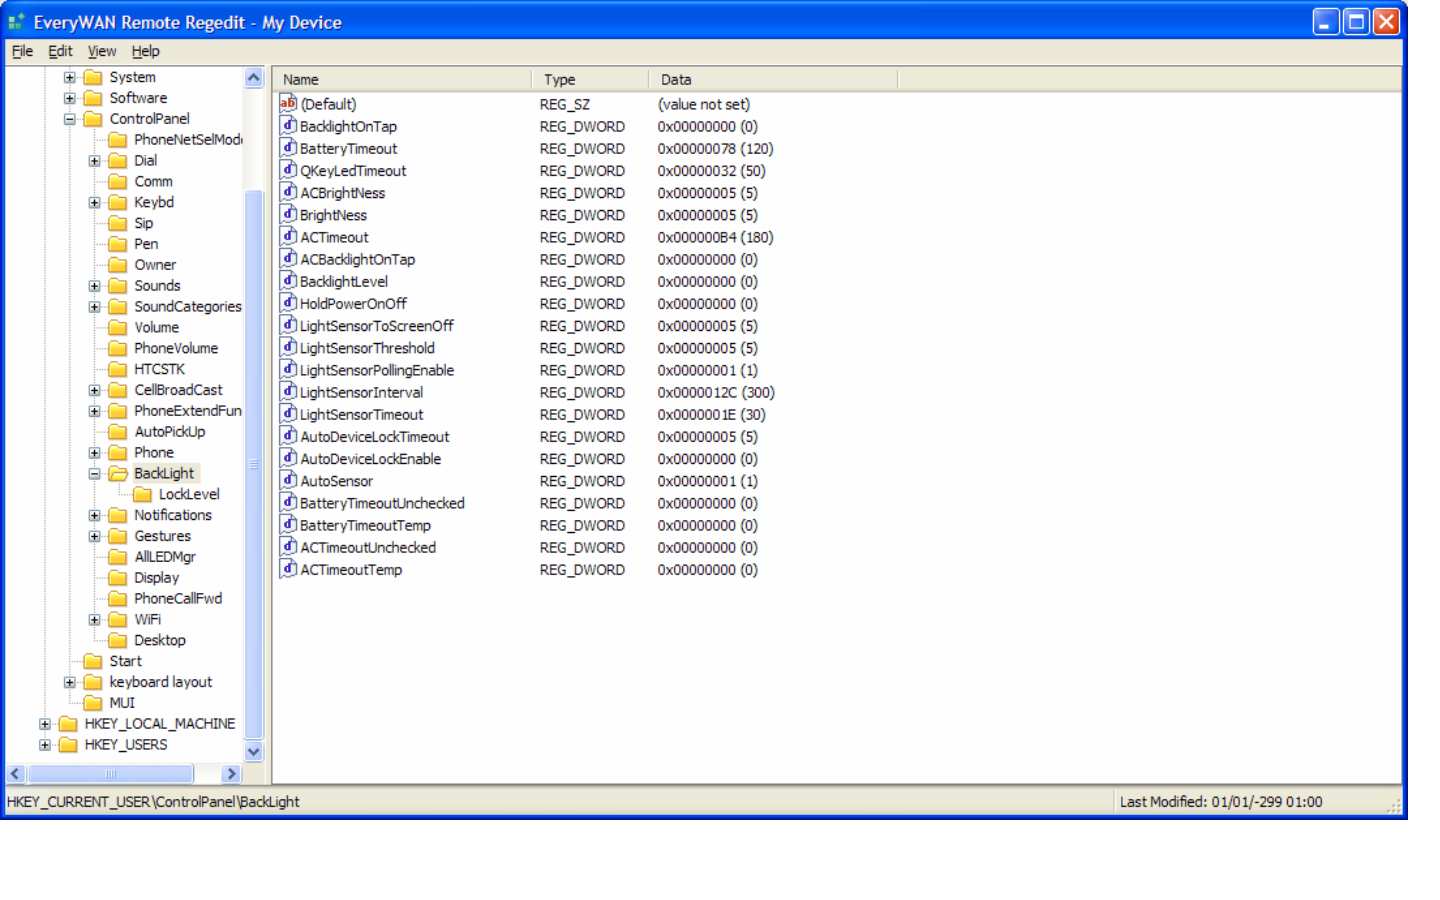Expand the Keybd tree node
This screenshot has height=900, width=1440.
(x=94, y=202)
